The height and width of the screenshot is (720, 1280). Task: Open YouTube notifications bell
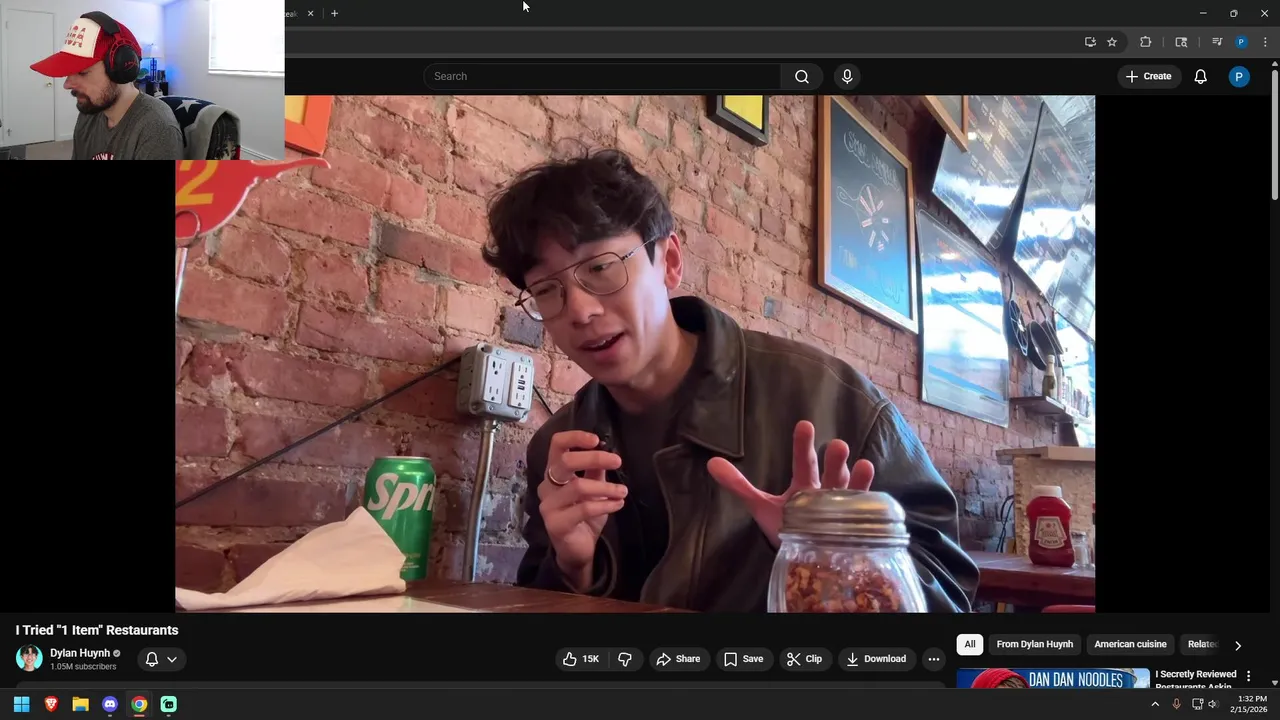click(1200, 76)
